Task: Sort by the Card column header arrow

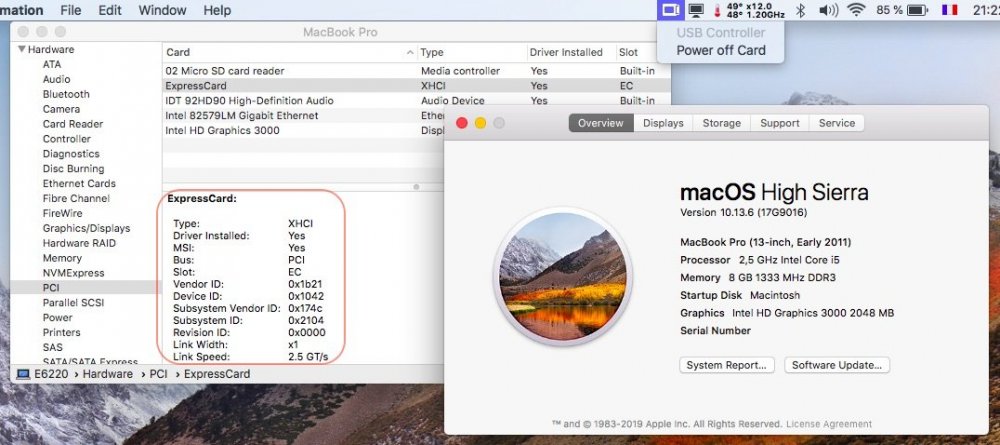Action: (410, 52)
